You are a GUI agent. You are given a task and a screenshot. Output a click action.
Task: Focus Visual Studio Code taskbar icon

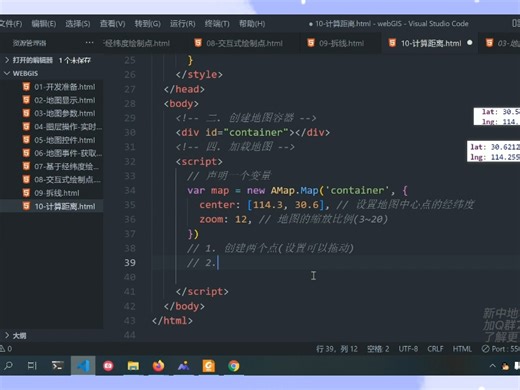[x=83, y=366]
